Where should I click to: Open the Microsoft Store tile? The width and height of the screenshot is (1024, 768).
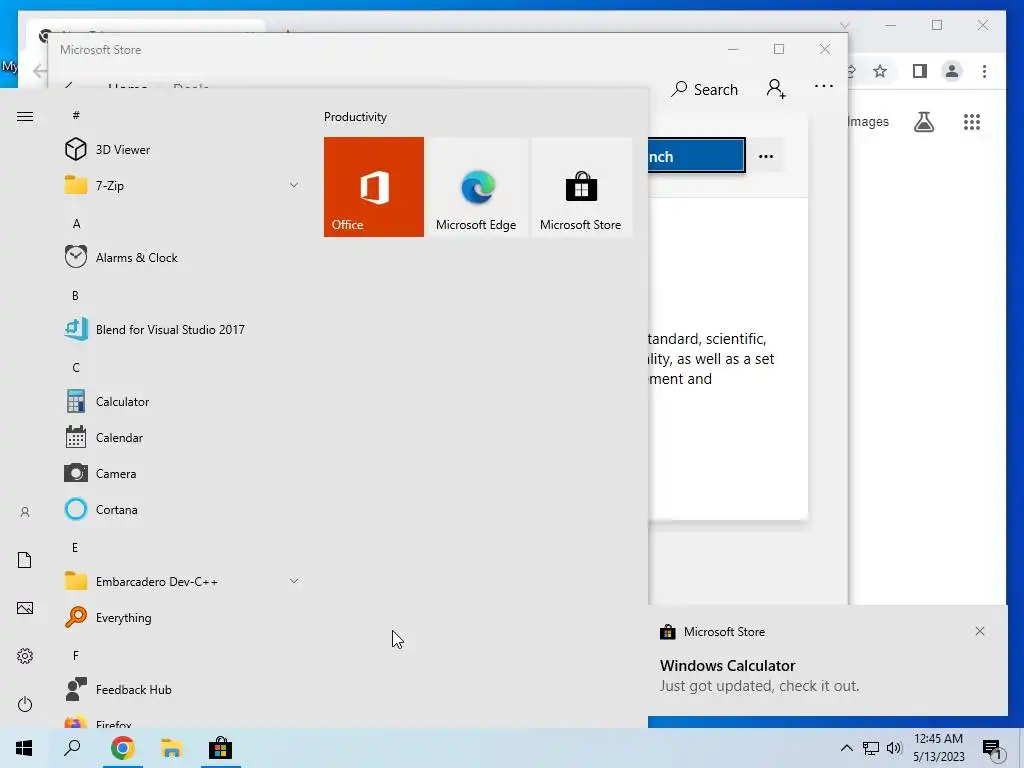tap(581, 187)
